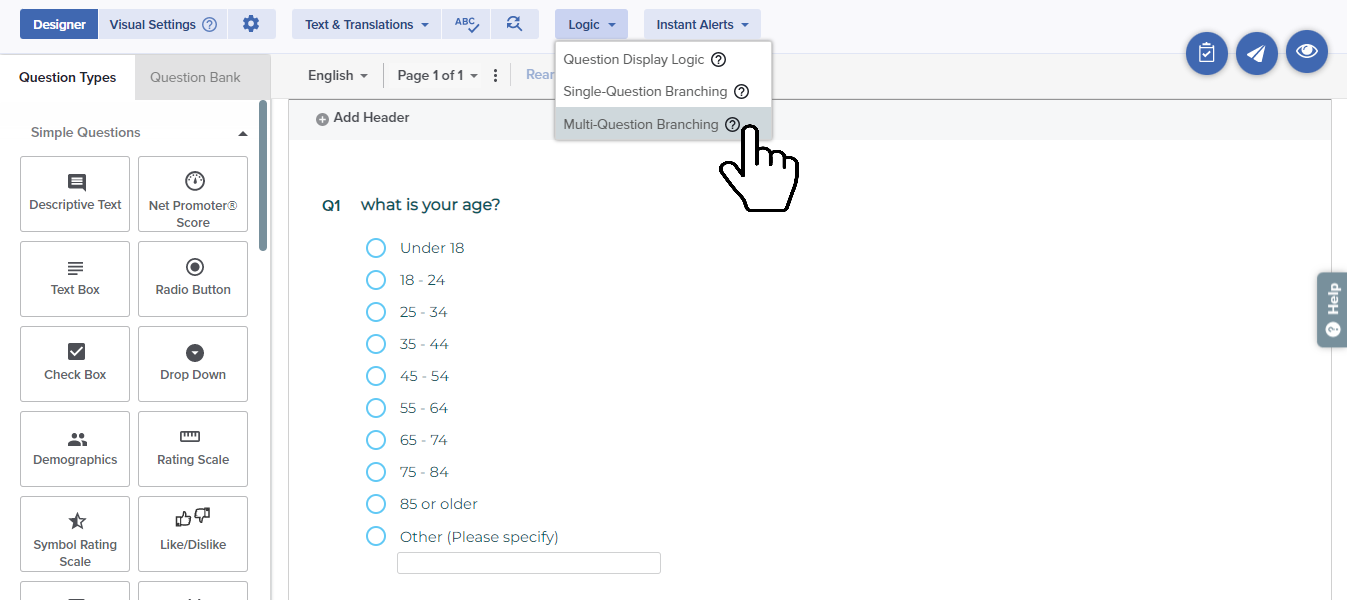Screen dimensions: 1347x600
Task: Click the spell check ABC icon
Action: 466,24
